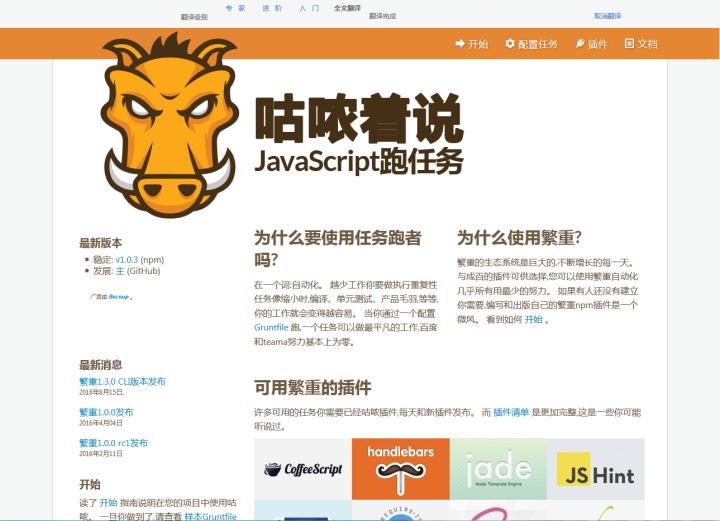Select the 专家 translation level
Viewport: 720px width, 521px height.
(236, 8)
